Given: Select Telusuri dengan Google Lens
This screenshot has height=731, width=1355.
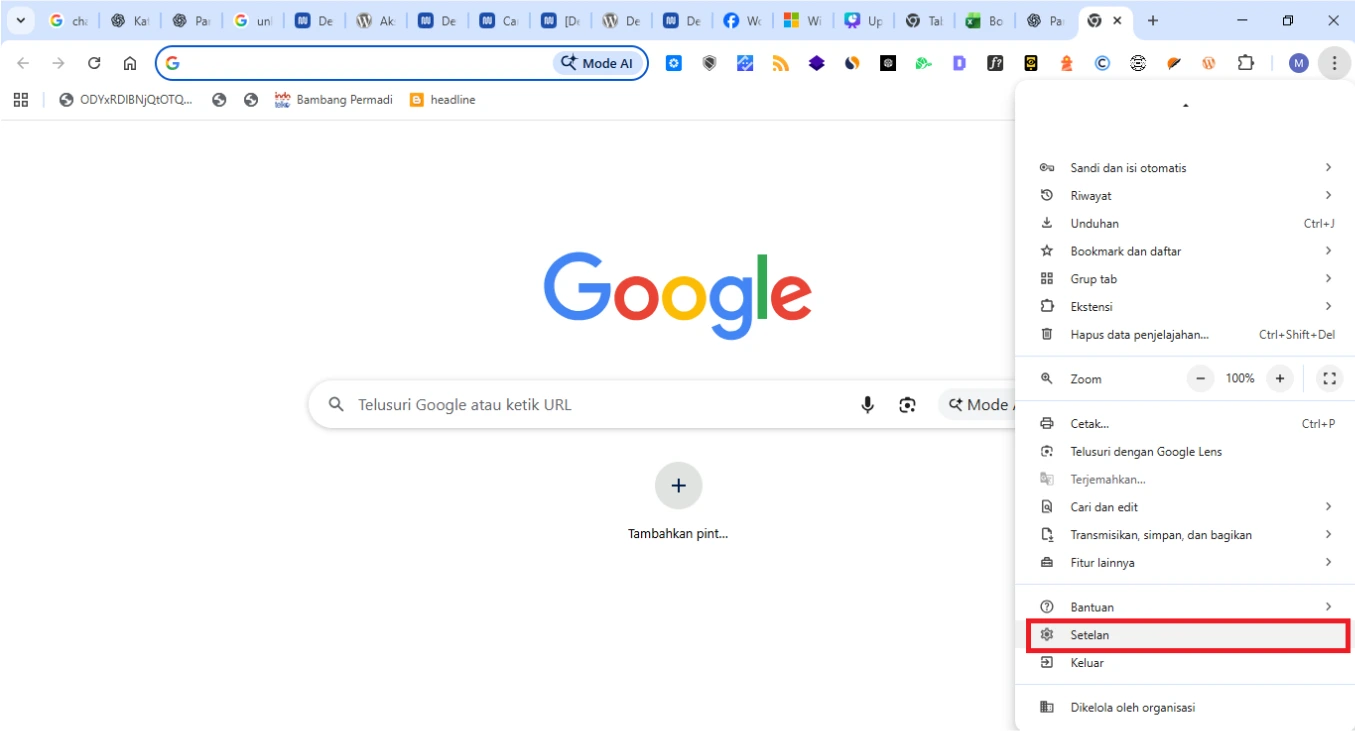Looking at the screenshot, I should pos(1185,452).
